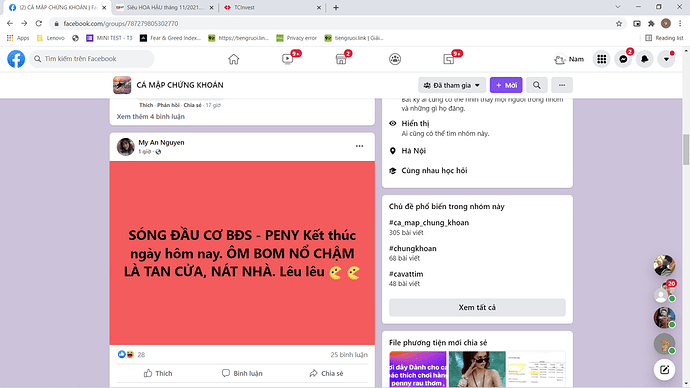Open the Nam profile link
Screen dimensions: 690x388
(569, 59)
